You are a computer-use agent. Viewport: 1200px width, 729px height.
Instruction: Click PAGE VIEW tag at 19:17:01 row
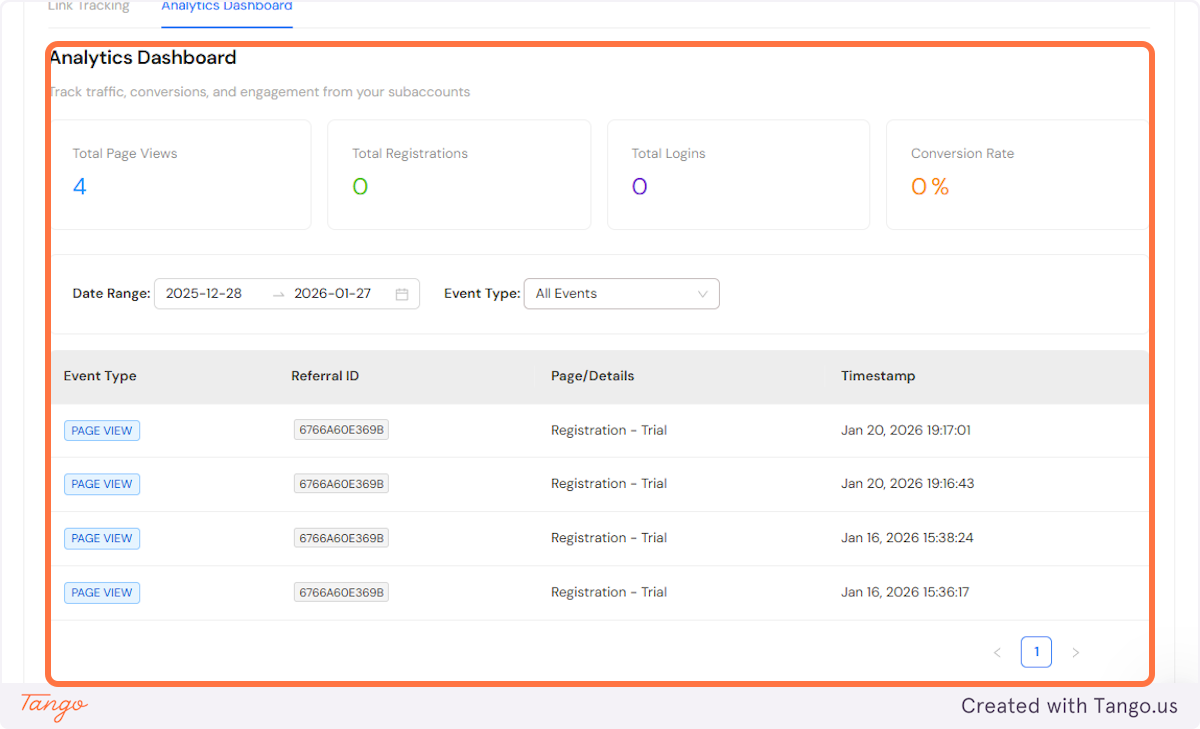click(102, 431)
